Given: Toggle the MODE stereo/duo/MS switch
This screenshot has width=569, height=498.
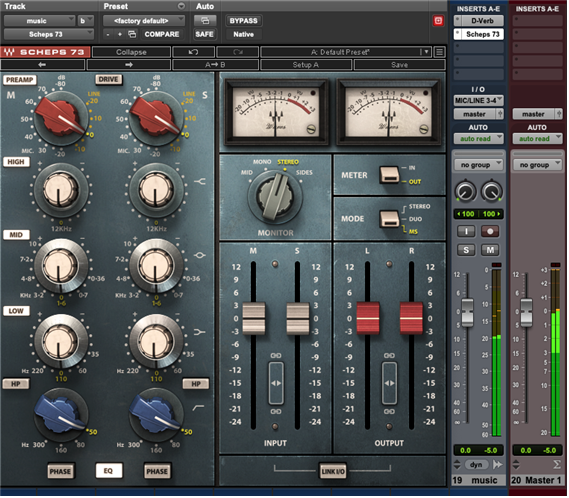Looking at the screenshot, I should coord(389,219).
